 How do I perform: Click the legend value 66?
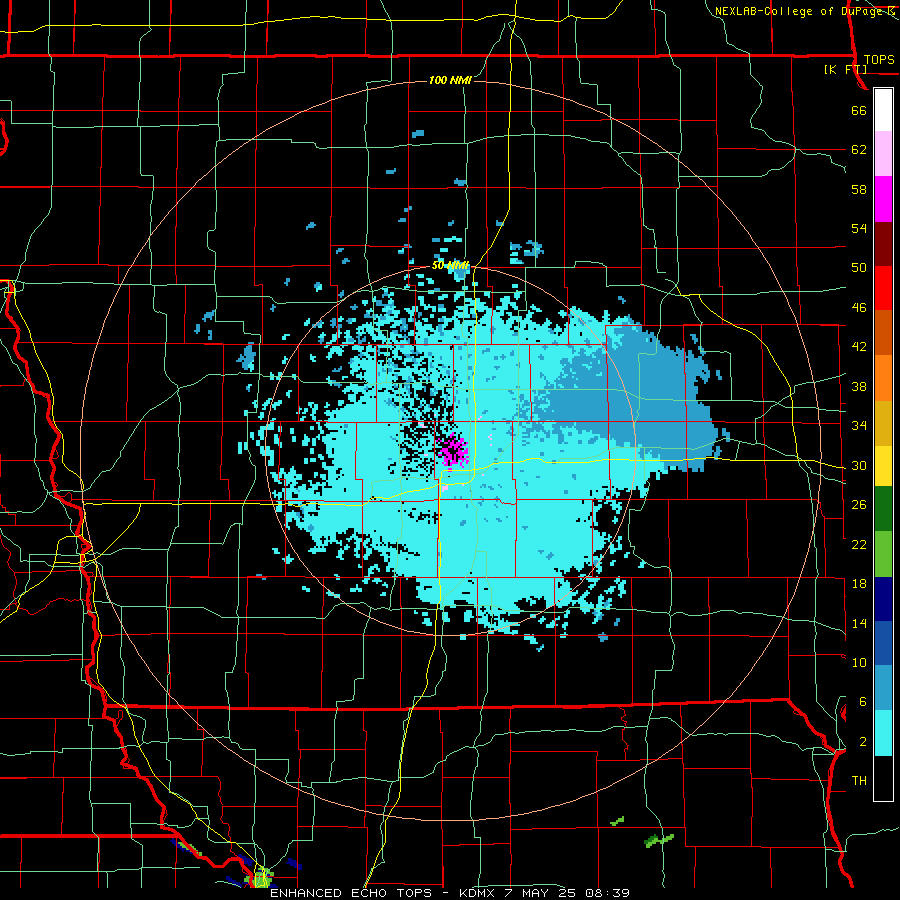(x=859, y=111)
